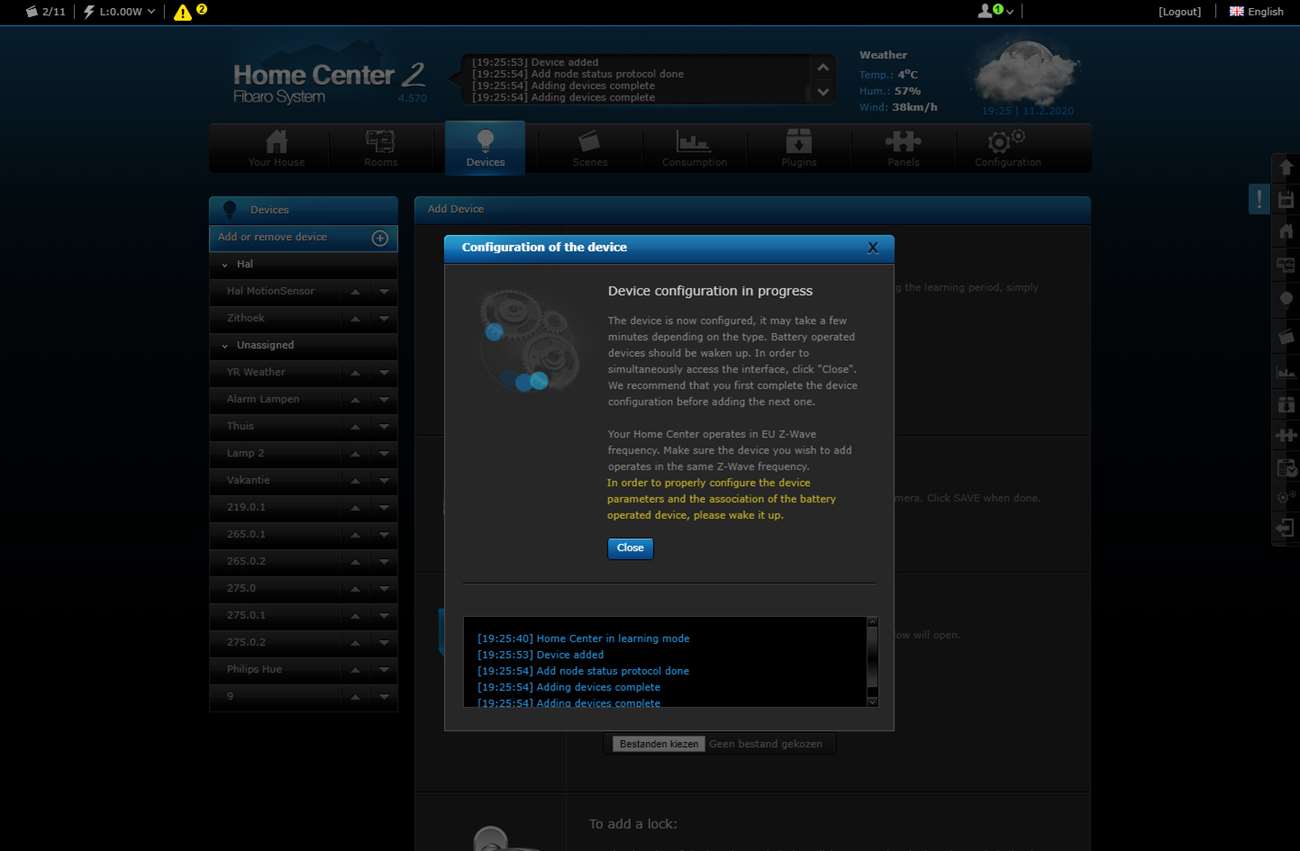Click the consumption chart icon in right quick bar
This screenshot has width=1300, height=851.
[x=1286, y=372]
